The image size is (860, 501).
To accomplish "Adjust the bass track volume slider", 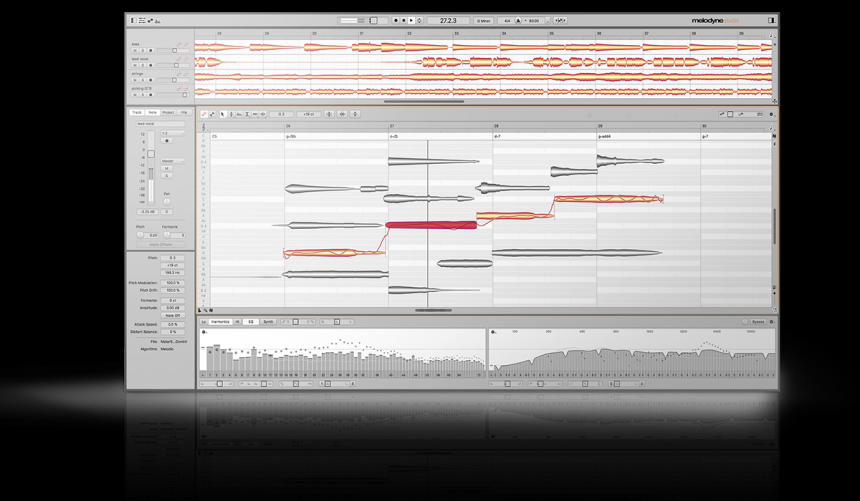I will click(x=173, y=50).
